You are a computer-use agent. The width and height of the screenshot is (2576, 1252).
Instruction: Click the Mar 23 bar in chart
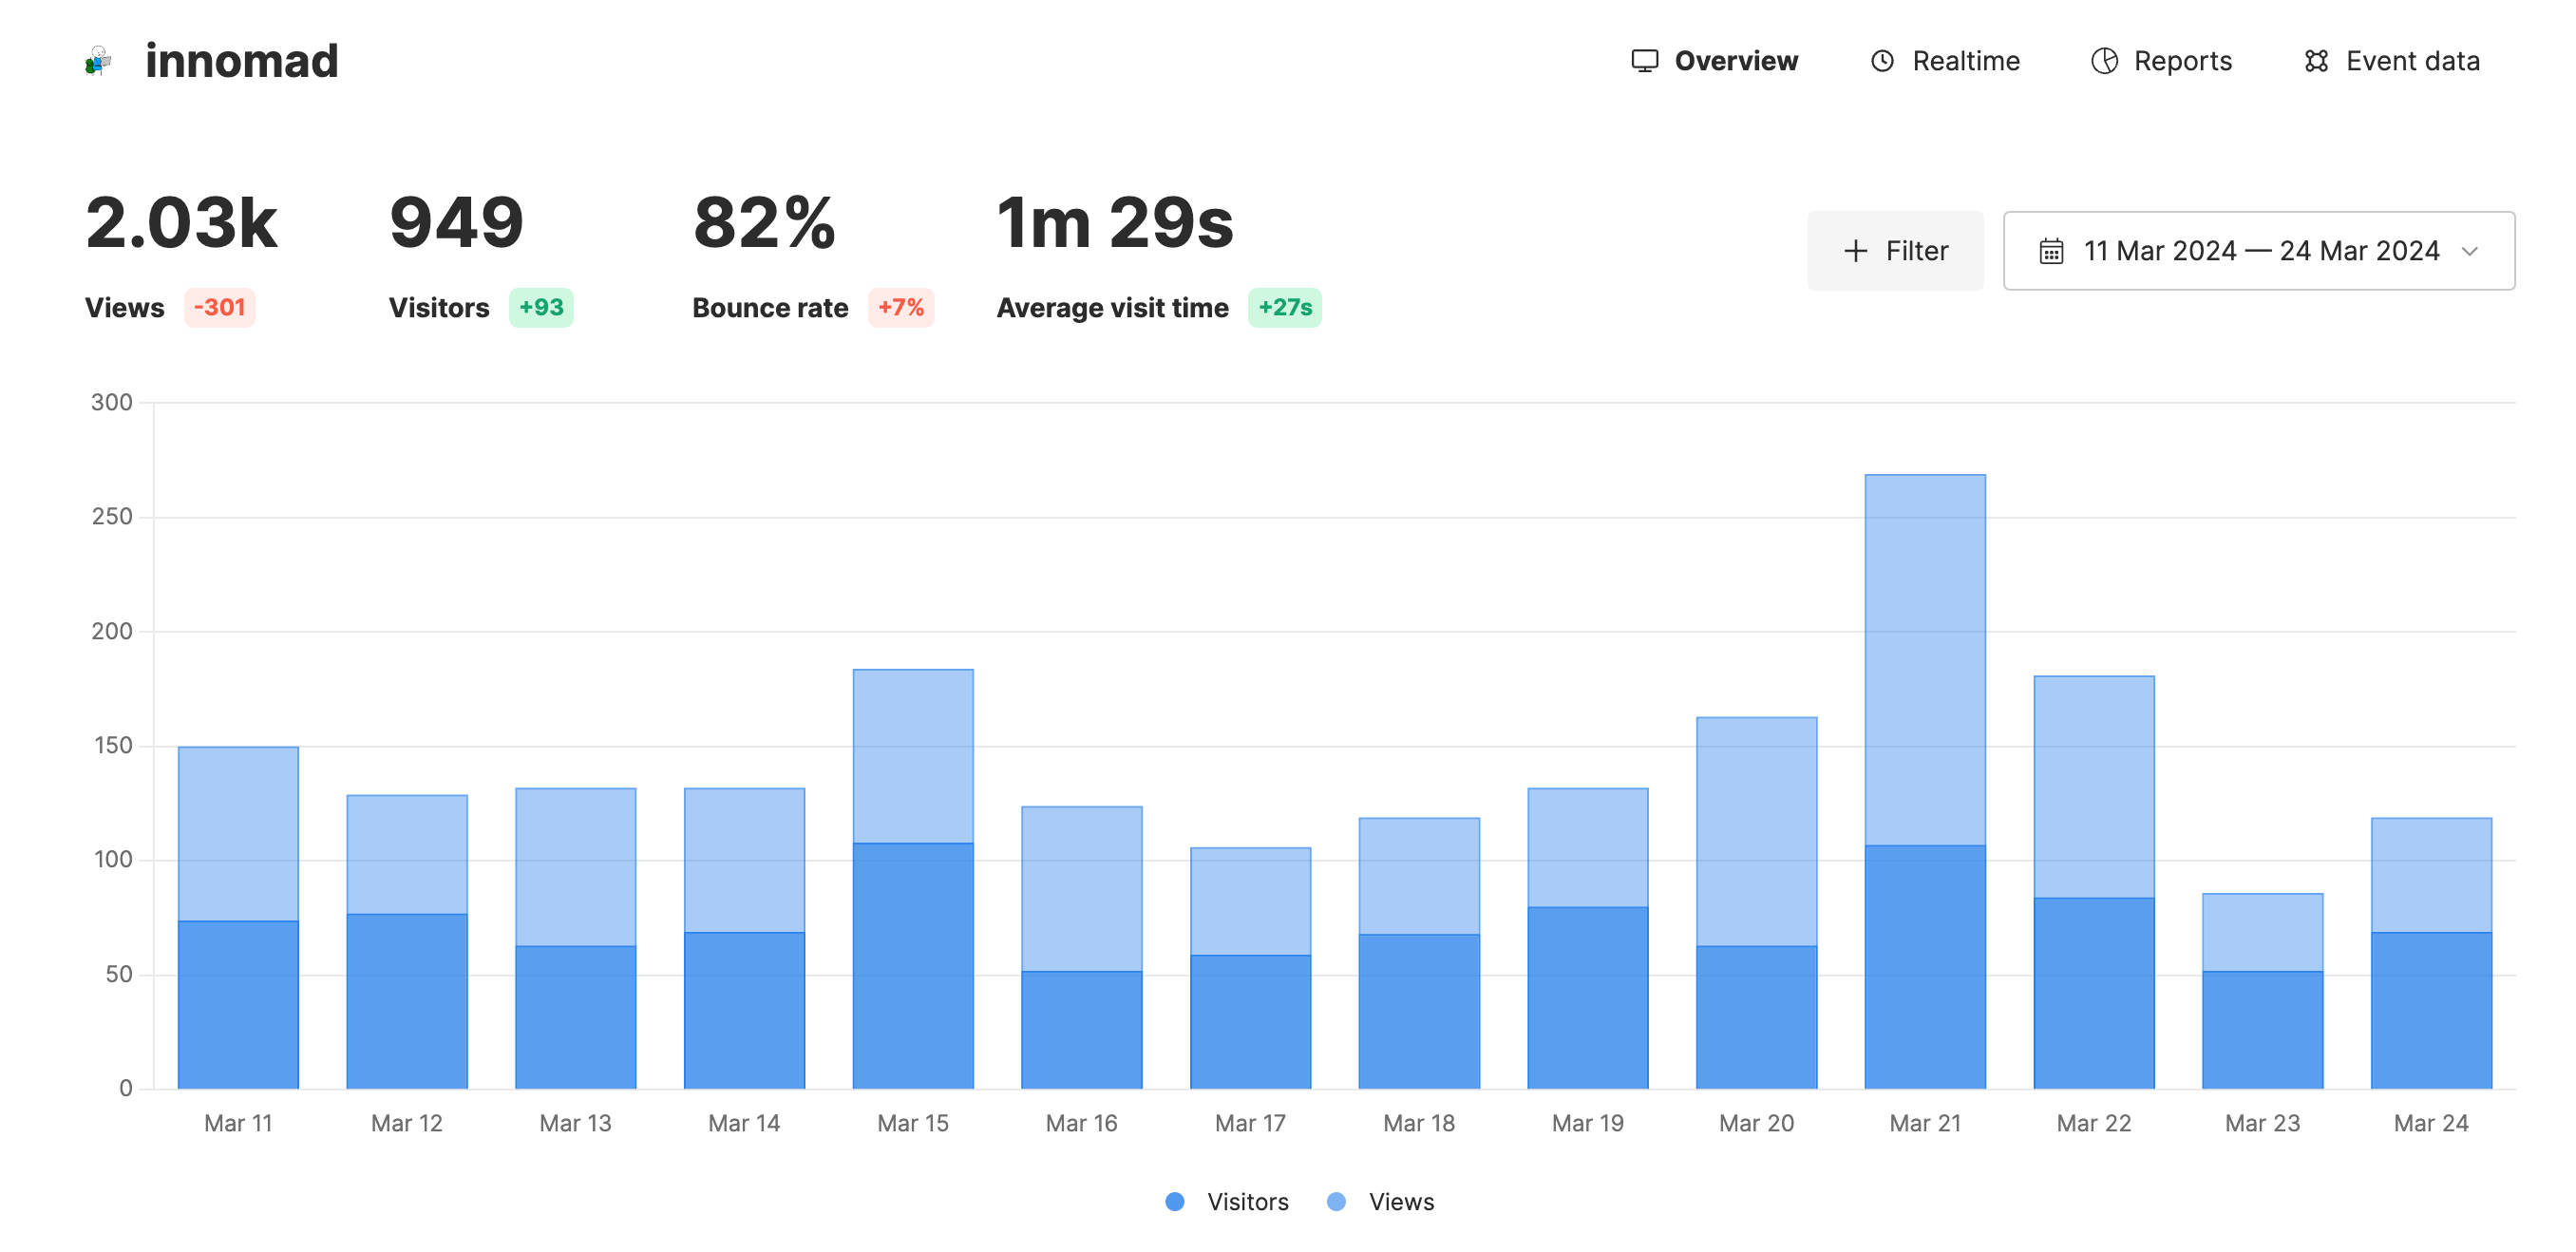click(x=2262, y=991)
